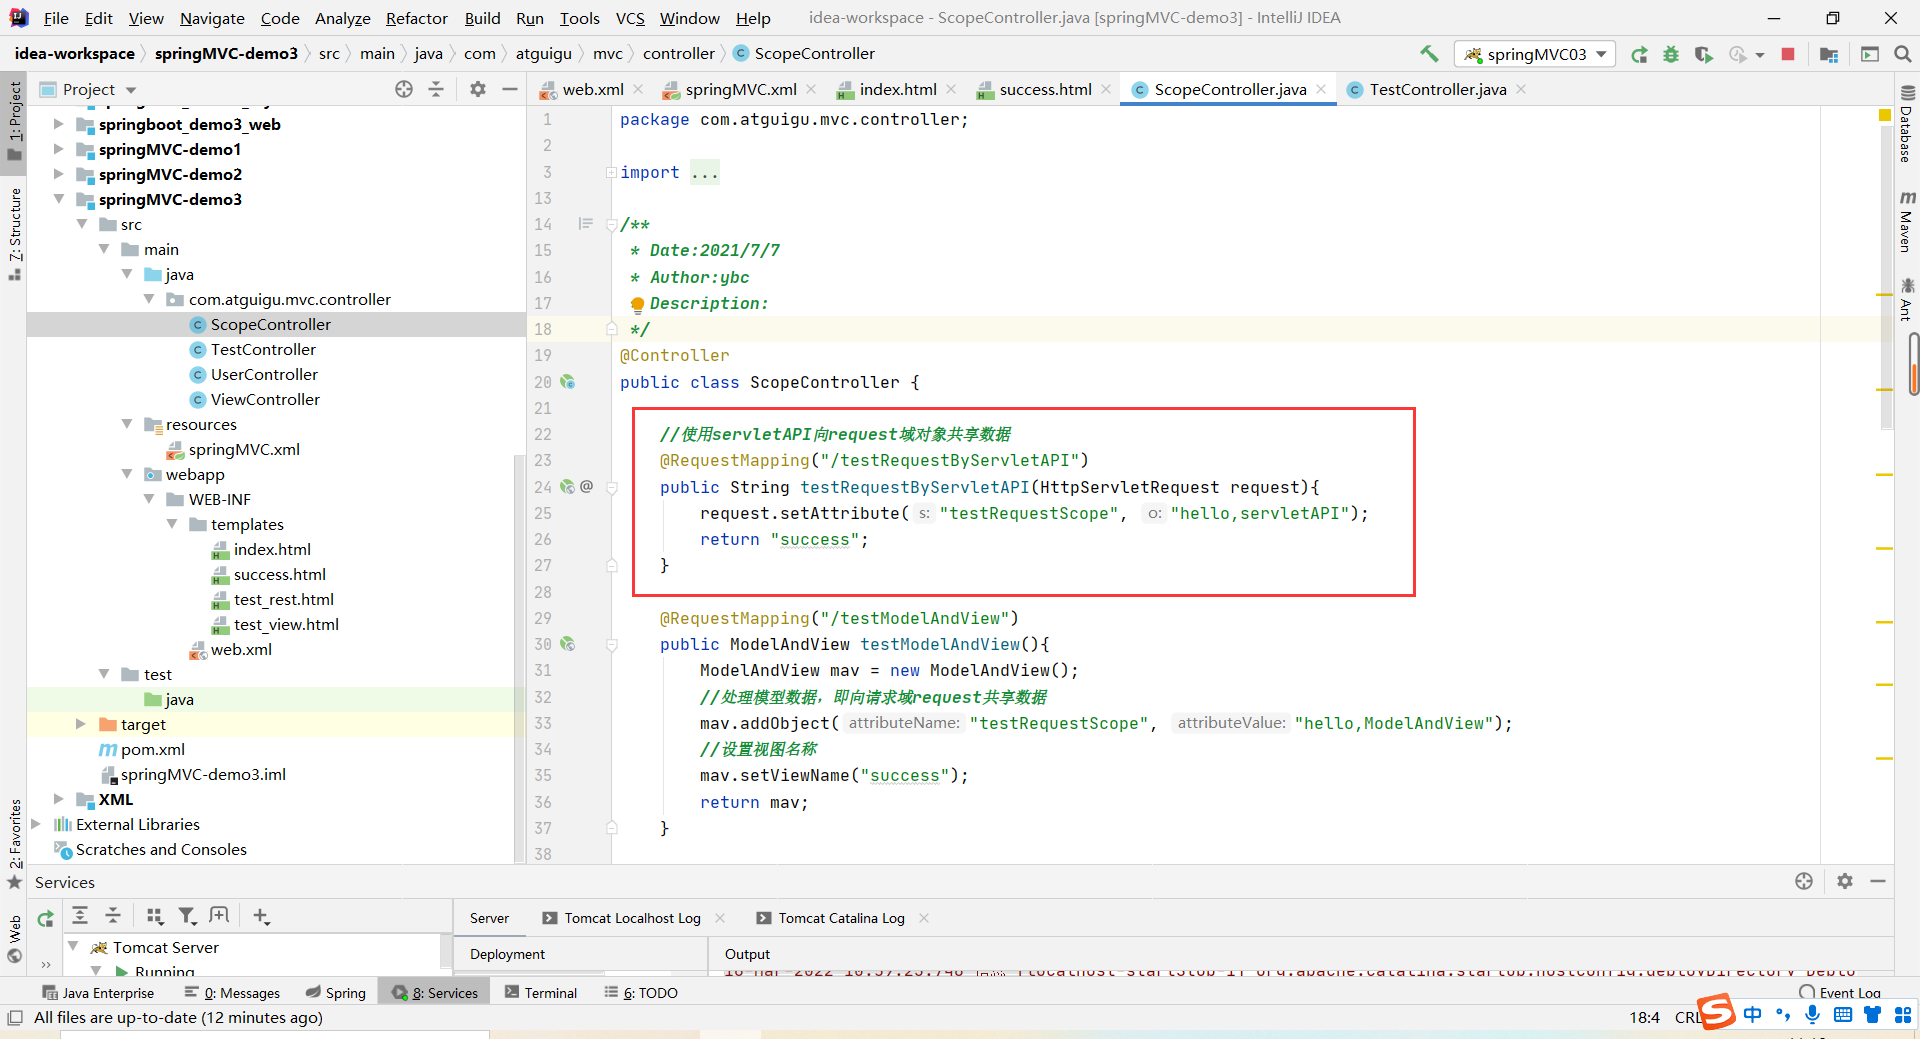
Task: Start debugging with the bug icon
Action: [1671, 54]
